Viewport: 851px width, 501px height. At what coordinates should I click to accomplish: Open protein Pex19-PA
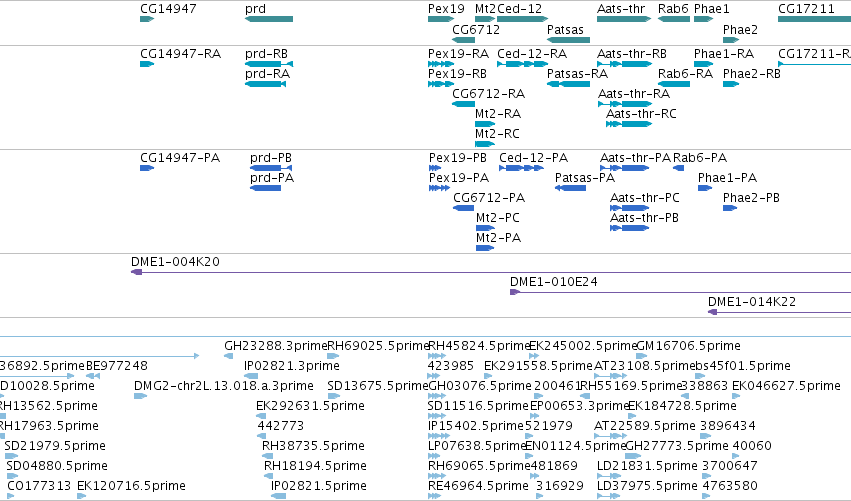tap(459, 177)
